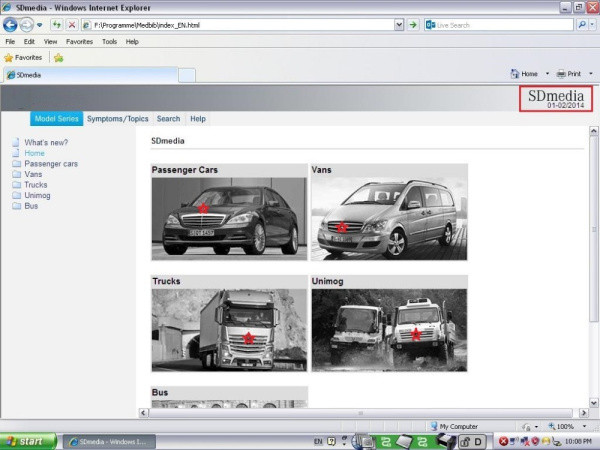
Task: Expand the address bar history dropdown
Action: click(x=399, y=25)
